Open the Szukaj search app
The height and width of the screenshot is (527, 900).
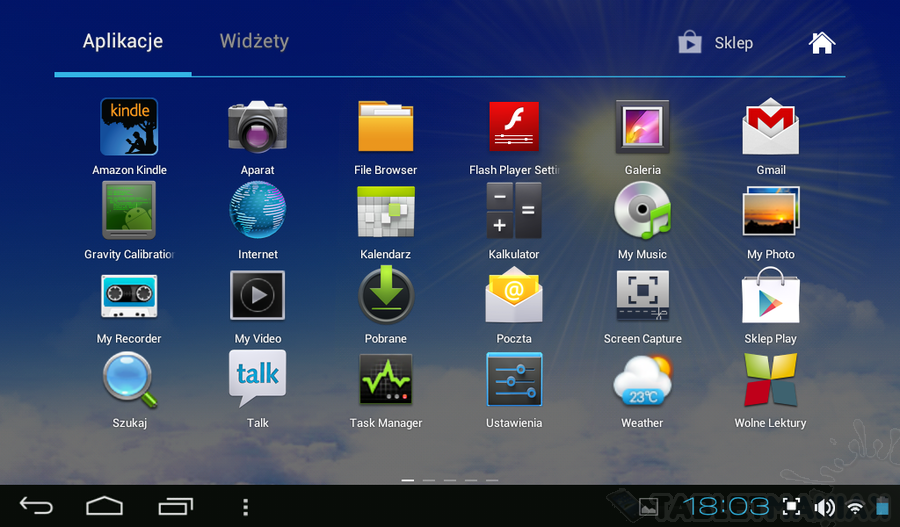click(129, 380)
